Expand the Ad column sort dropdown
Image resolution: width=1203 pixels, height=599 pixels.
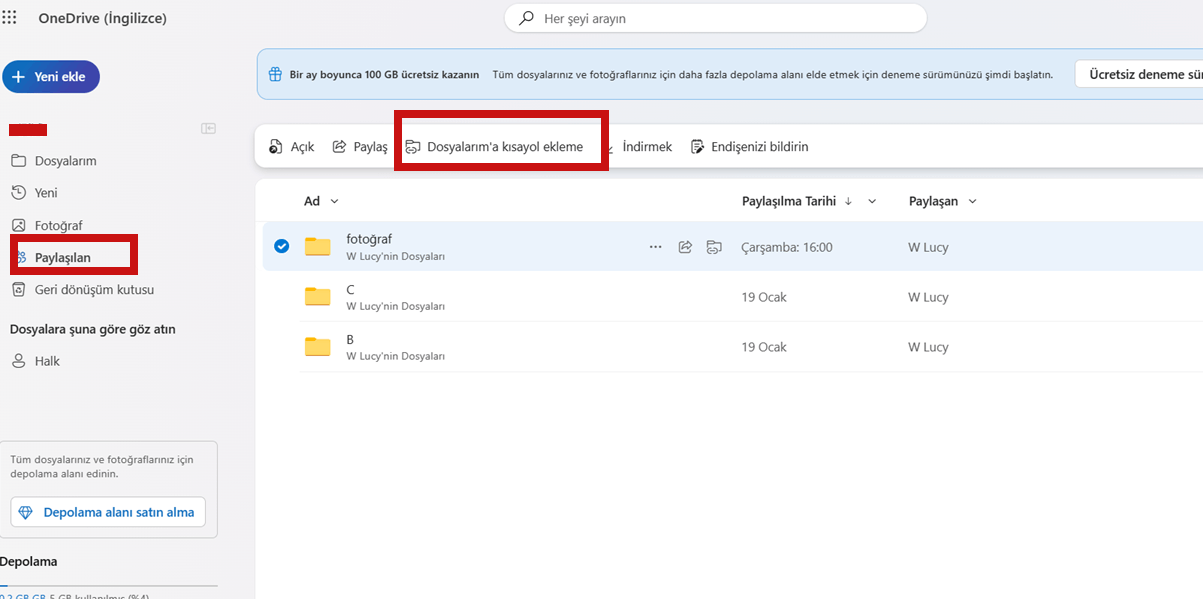pos(335,201)
